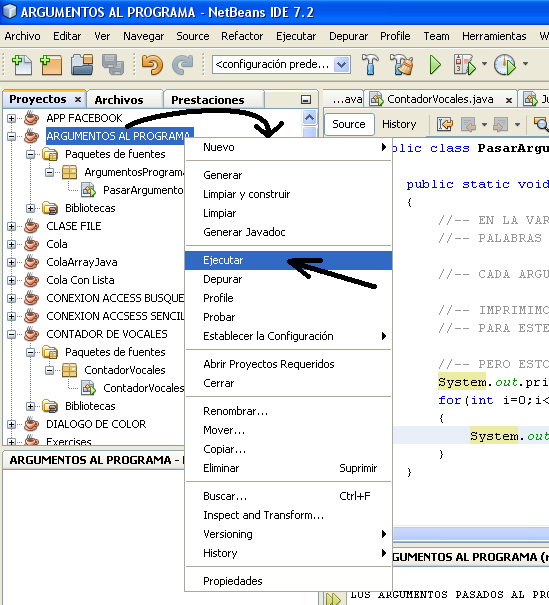Switch to the ContadorVocales.java tab
The width and height of the screenshot is (549, 605).
click(440, 100)
